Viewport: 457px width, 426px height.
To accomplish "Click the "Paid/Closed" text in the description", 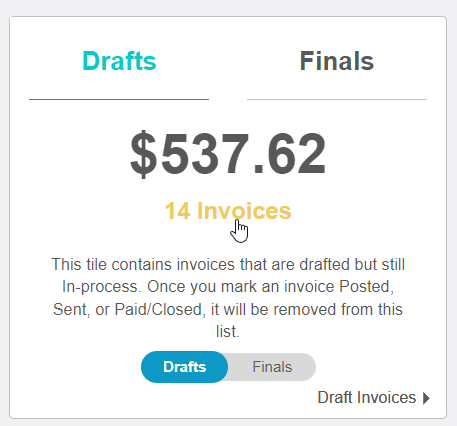I will pos(160,309).
